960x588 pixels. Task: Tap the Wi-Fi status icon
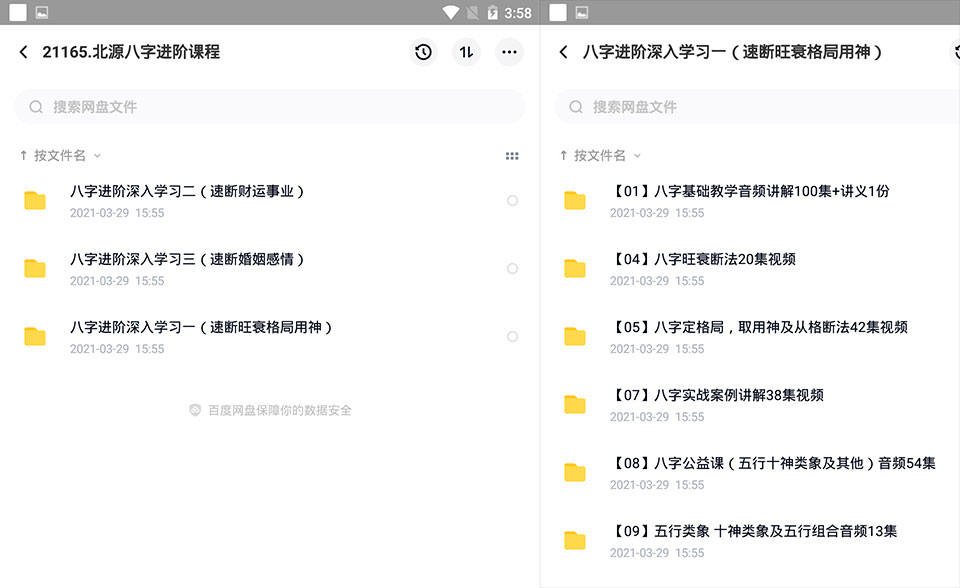click(x=451, y=12)
